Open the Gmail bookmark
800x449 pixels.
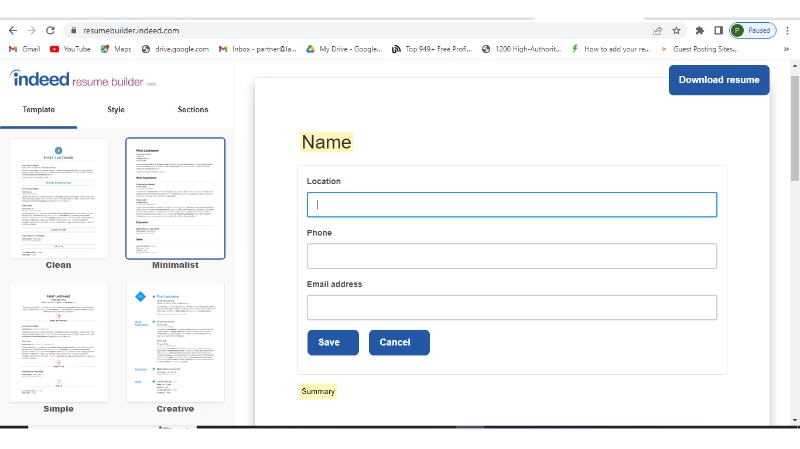tap(24, 49)
